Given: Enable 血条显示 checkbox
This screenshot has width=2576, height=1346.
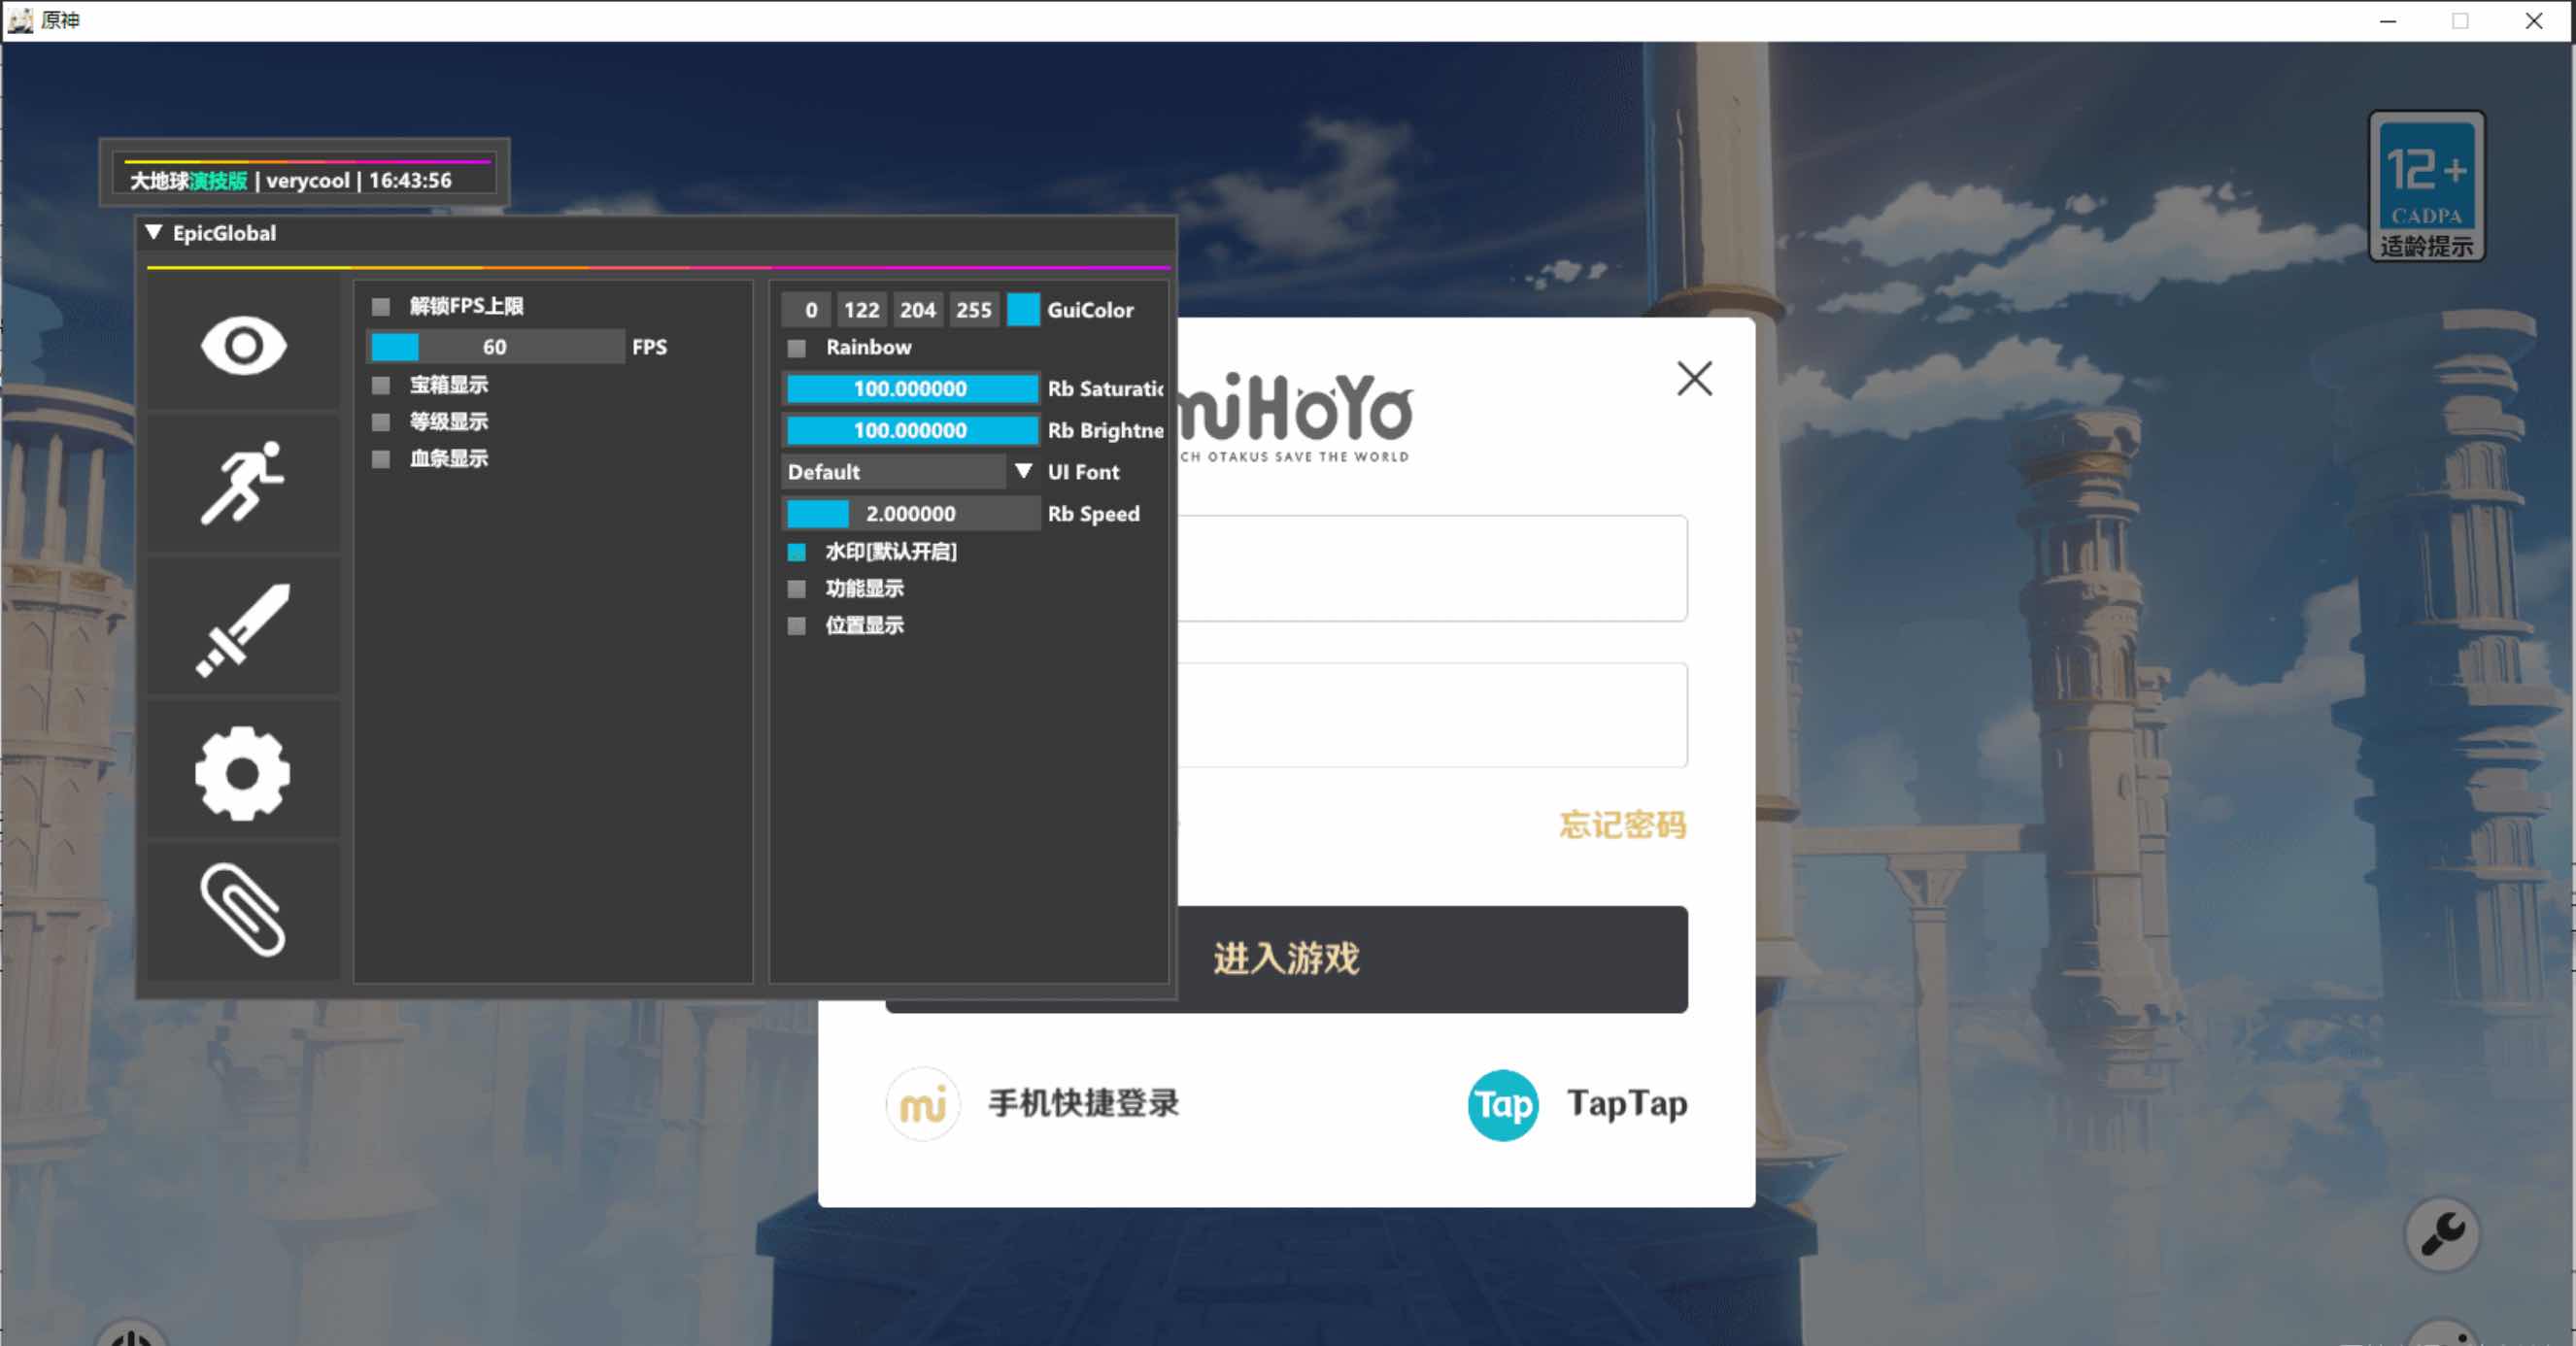Looking at the screenshot, I should (381, 459).
